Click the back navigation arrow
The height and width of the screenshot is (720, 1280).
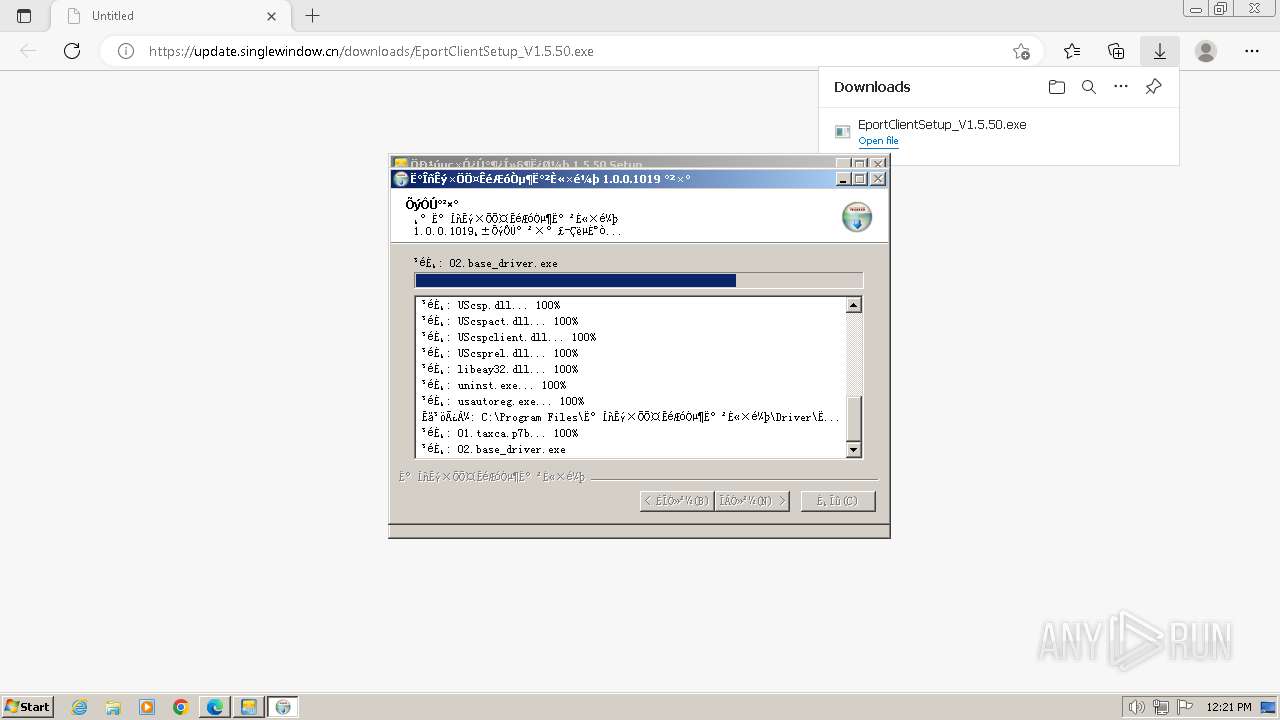(x=28, y=51)
